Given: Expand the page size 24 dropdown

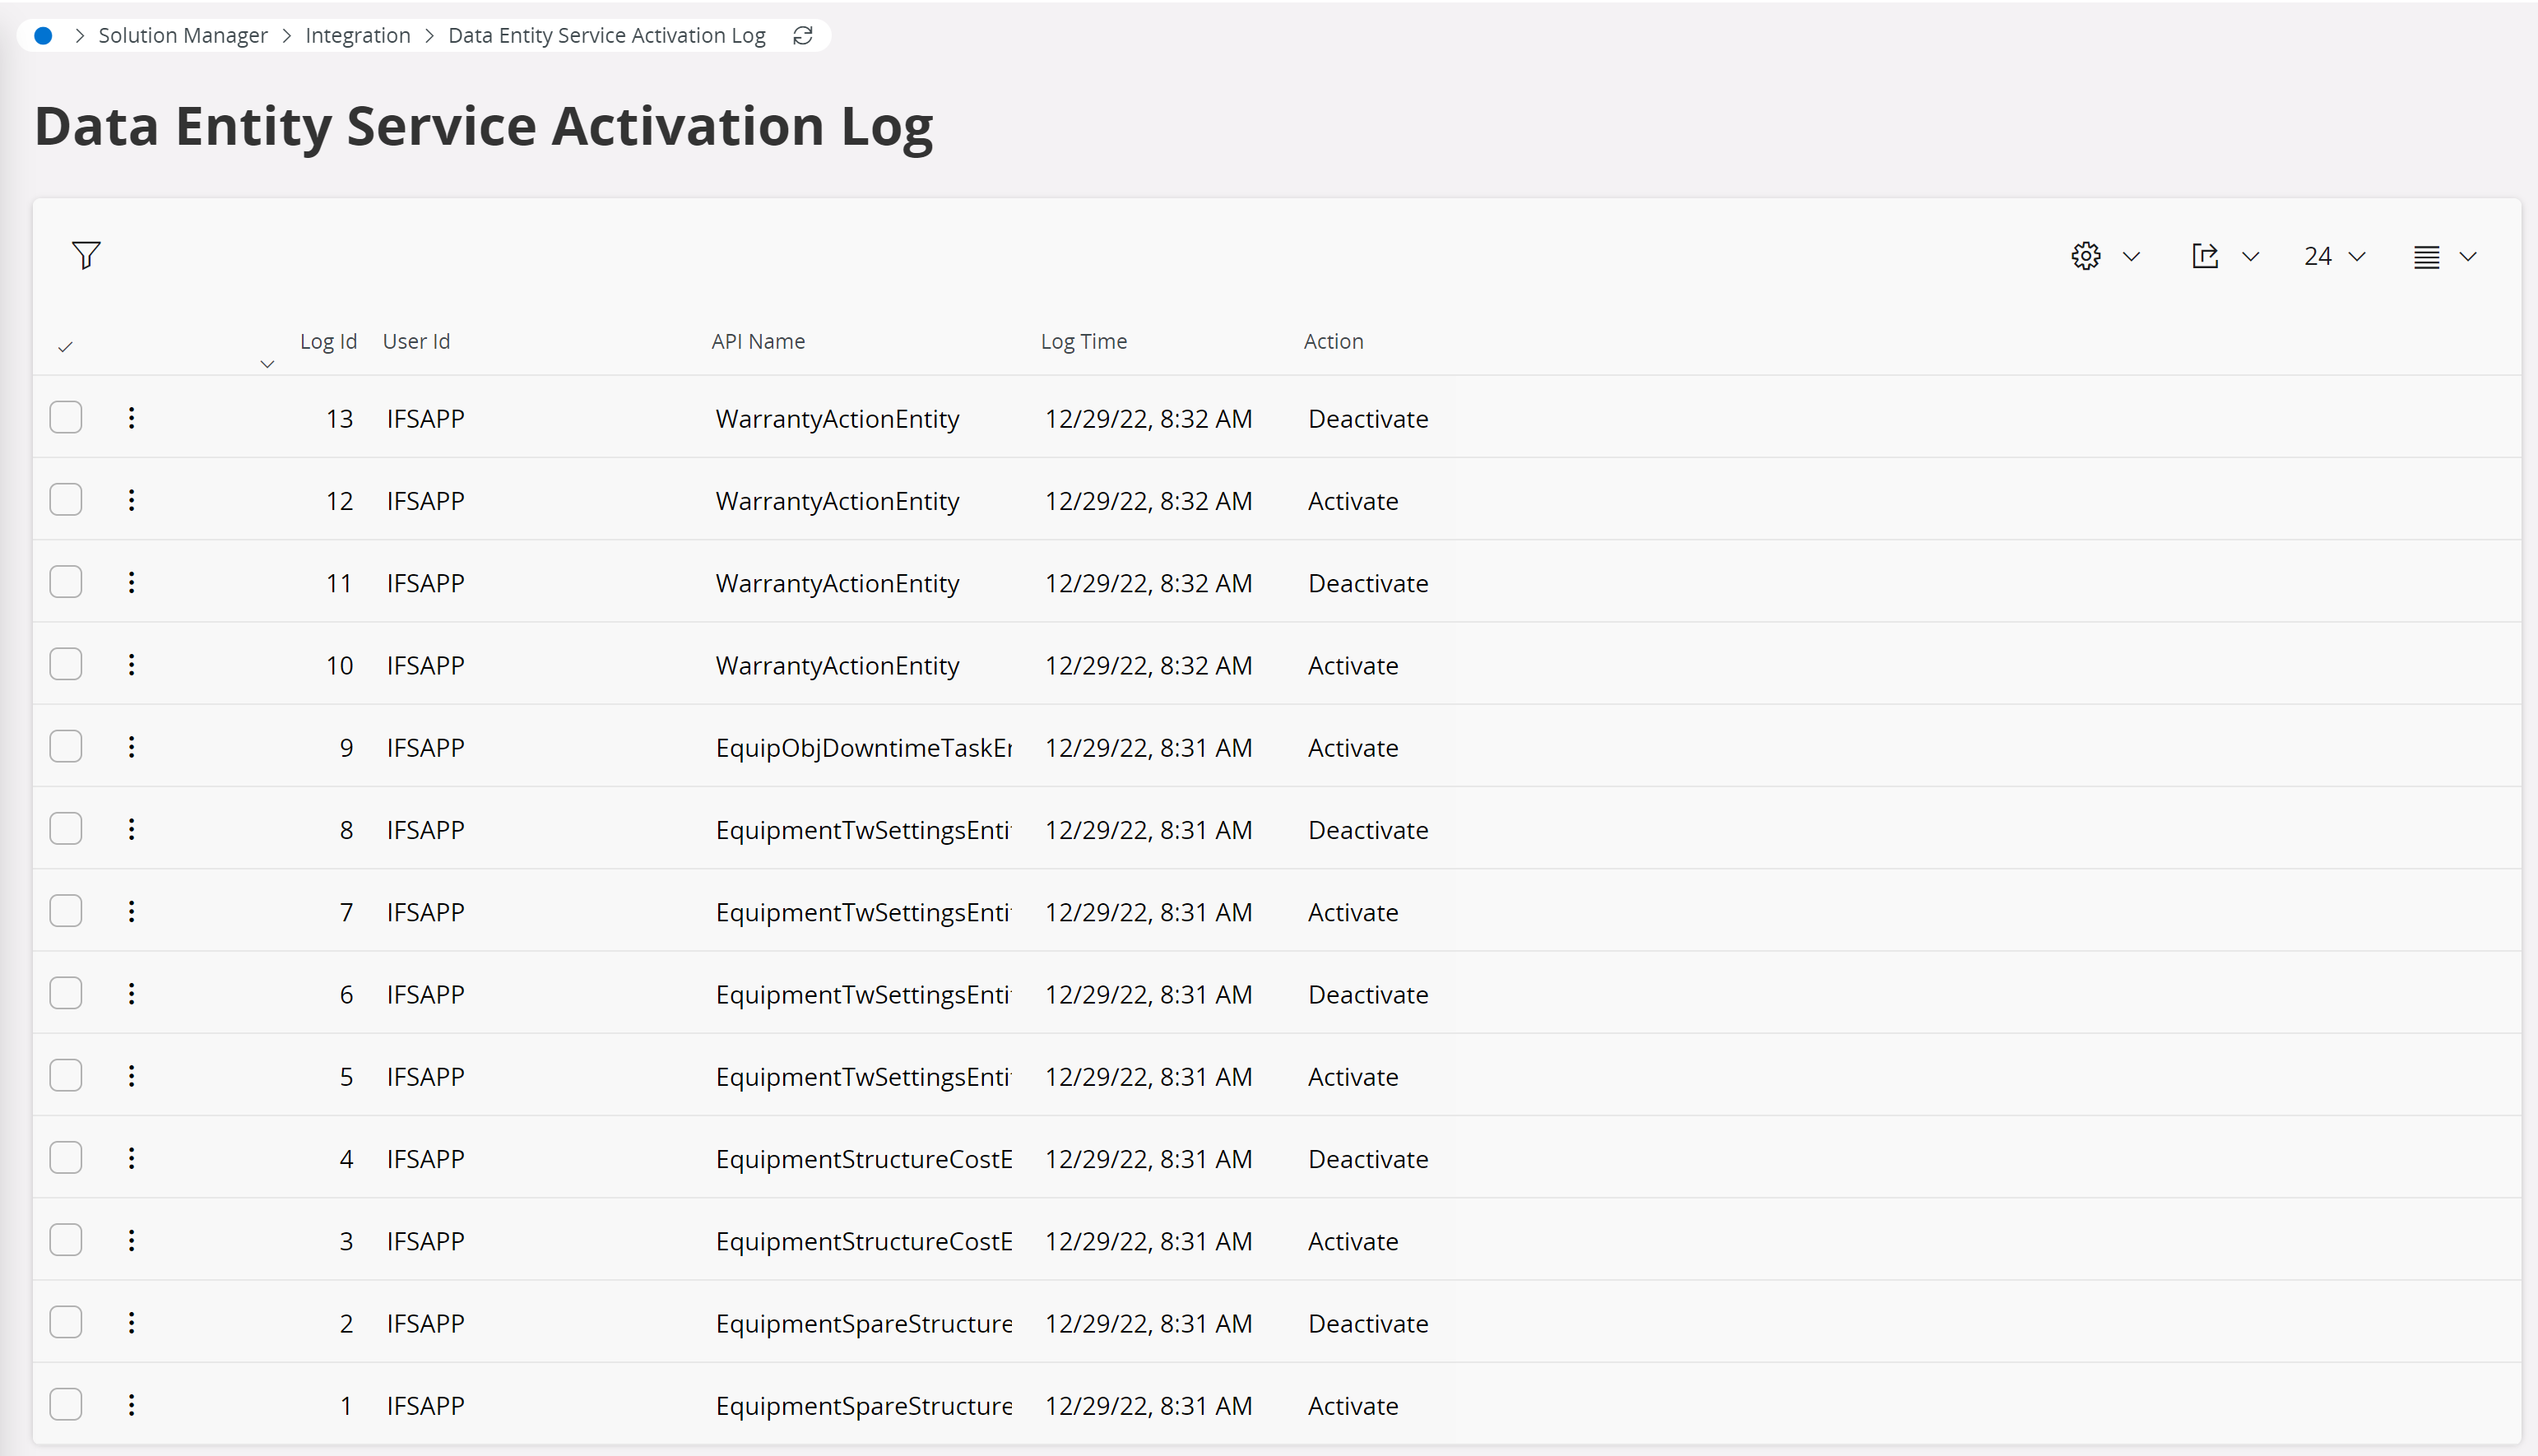Looking at the screenshot, I should coord(2334,257).
